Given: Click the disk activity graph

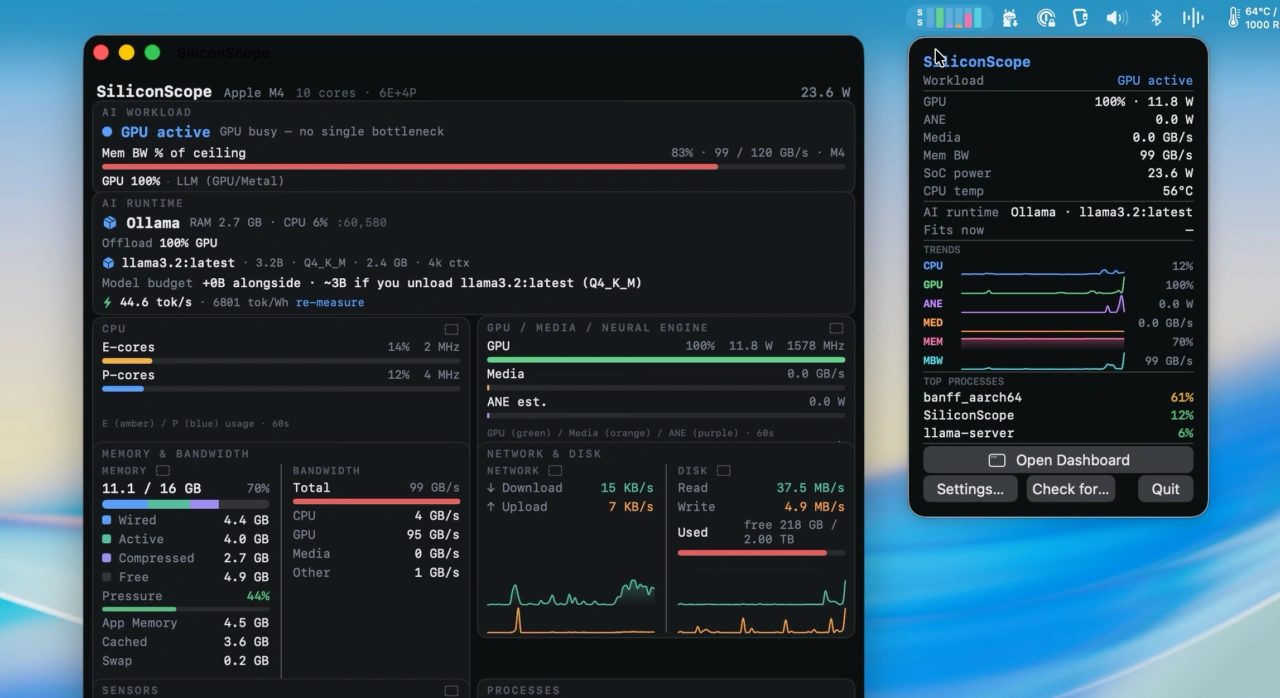Looking at the screenshot, I should point(761,605).
